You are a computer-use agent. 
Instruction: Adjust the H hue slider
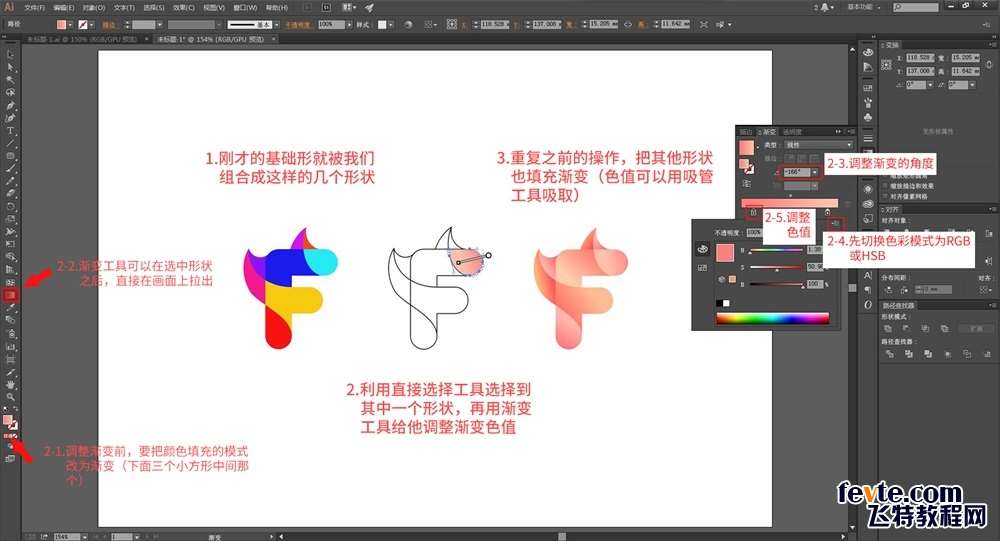click(x=777, y=250)
